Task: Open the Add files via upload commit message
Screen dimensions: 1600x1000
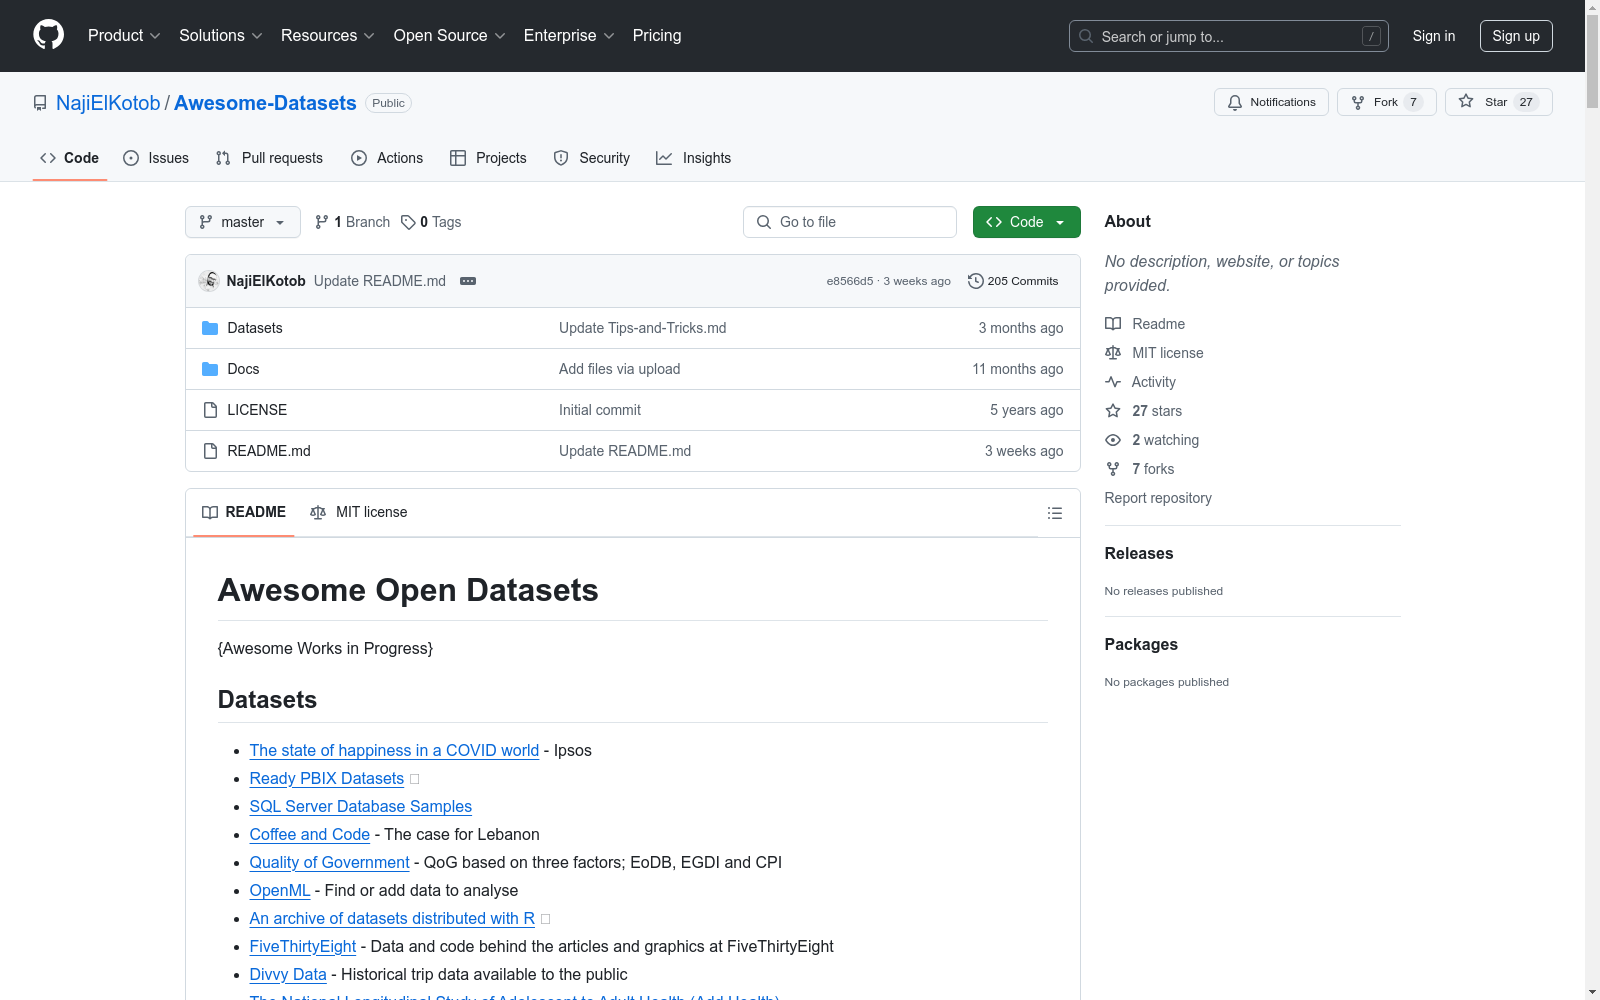Action: (620, 369)
